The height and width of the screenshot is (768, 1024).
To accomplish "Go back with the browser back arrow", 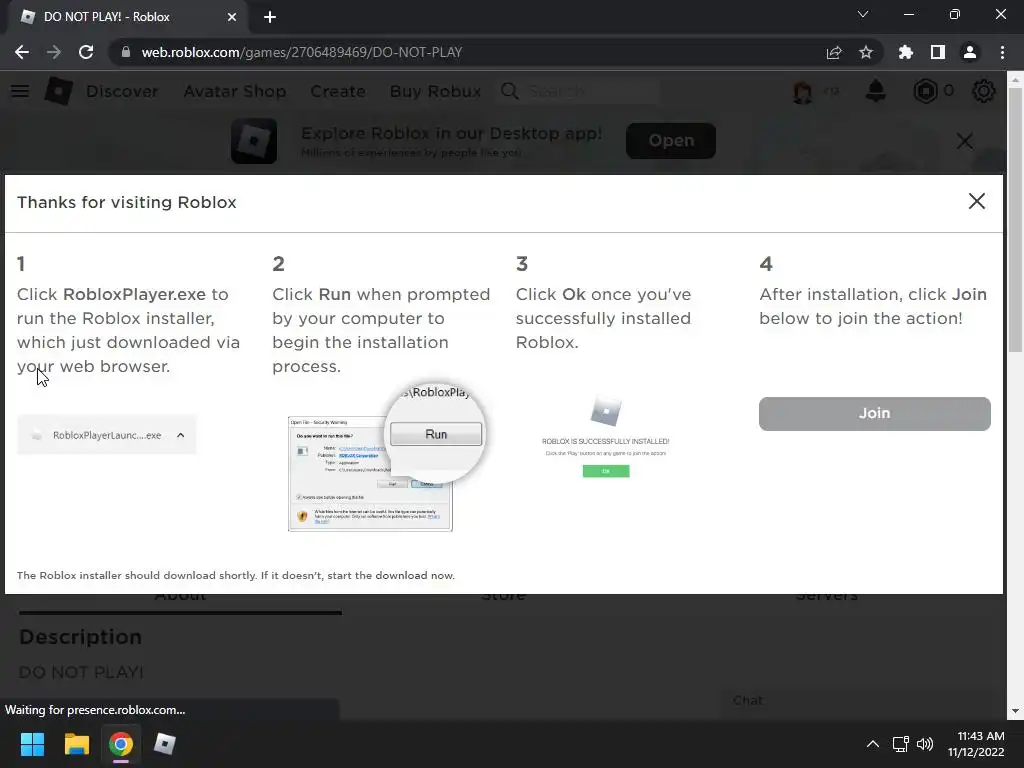I will [x=22, y=52].
